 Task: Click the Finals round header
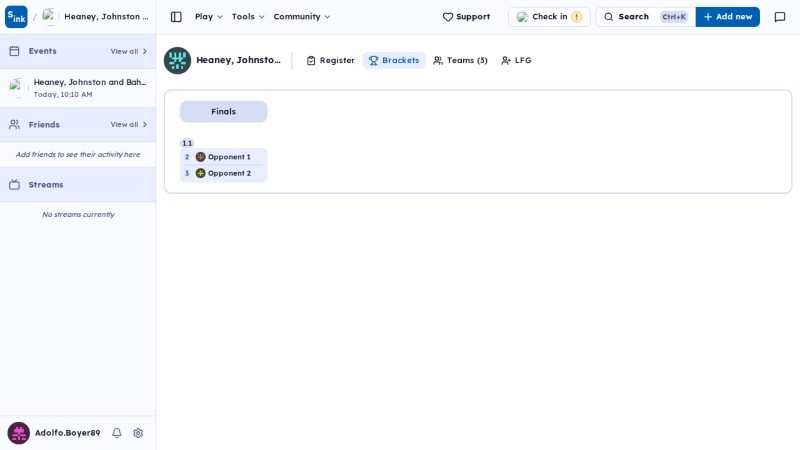click(223, 111)
